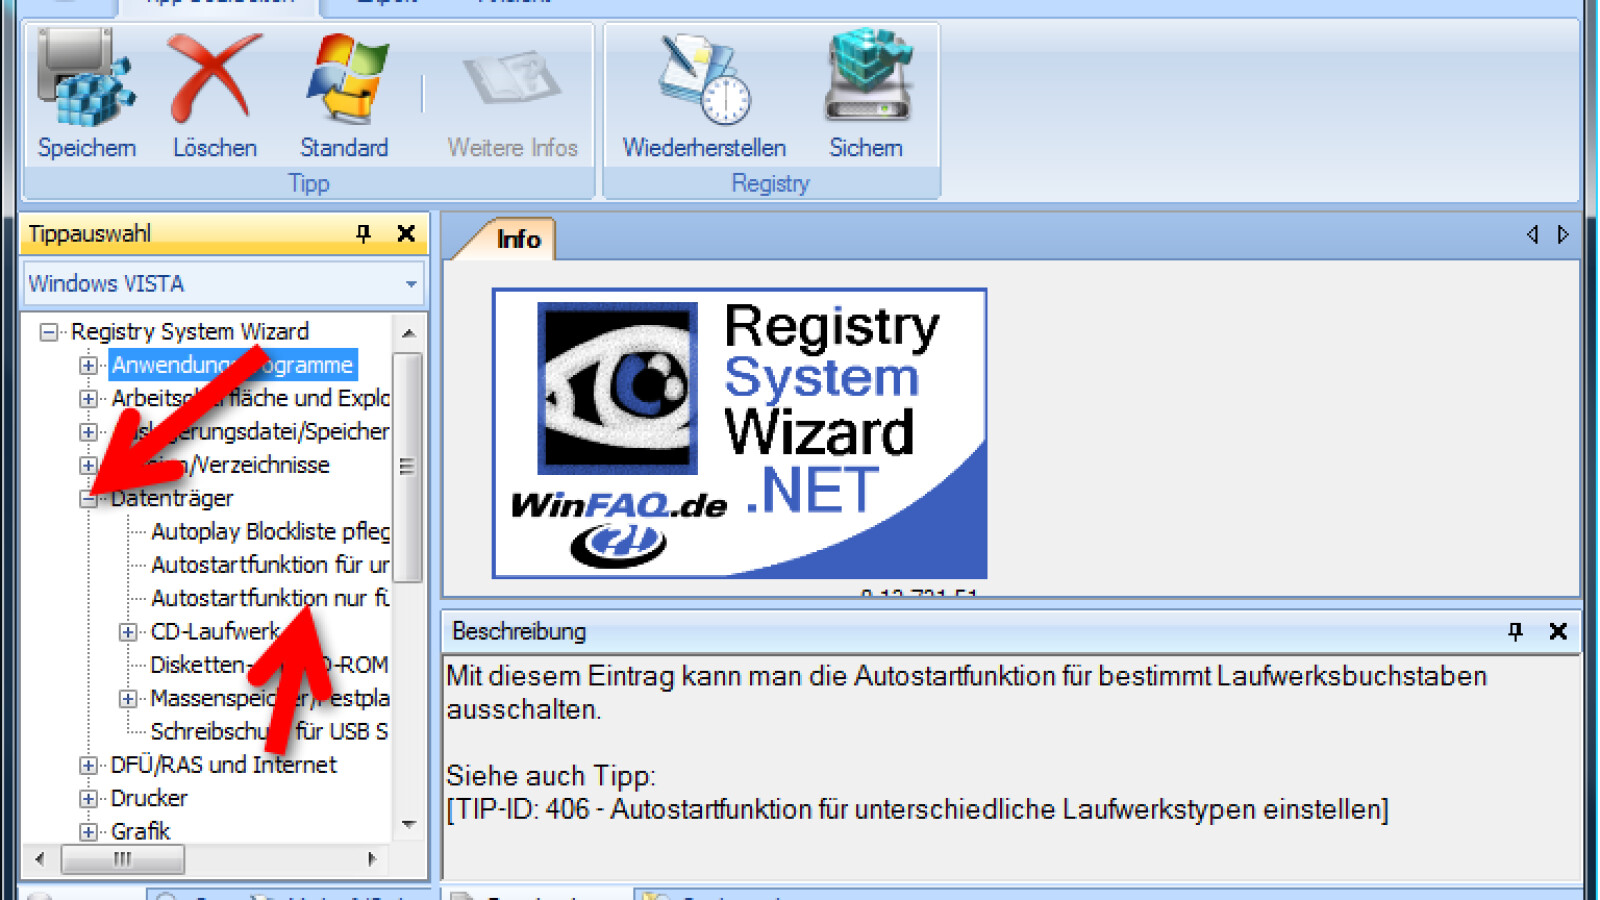Expand the Drucker tree branch
Viewport: 1600px width, 900px height.
[89, 798]
